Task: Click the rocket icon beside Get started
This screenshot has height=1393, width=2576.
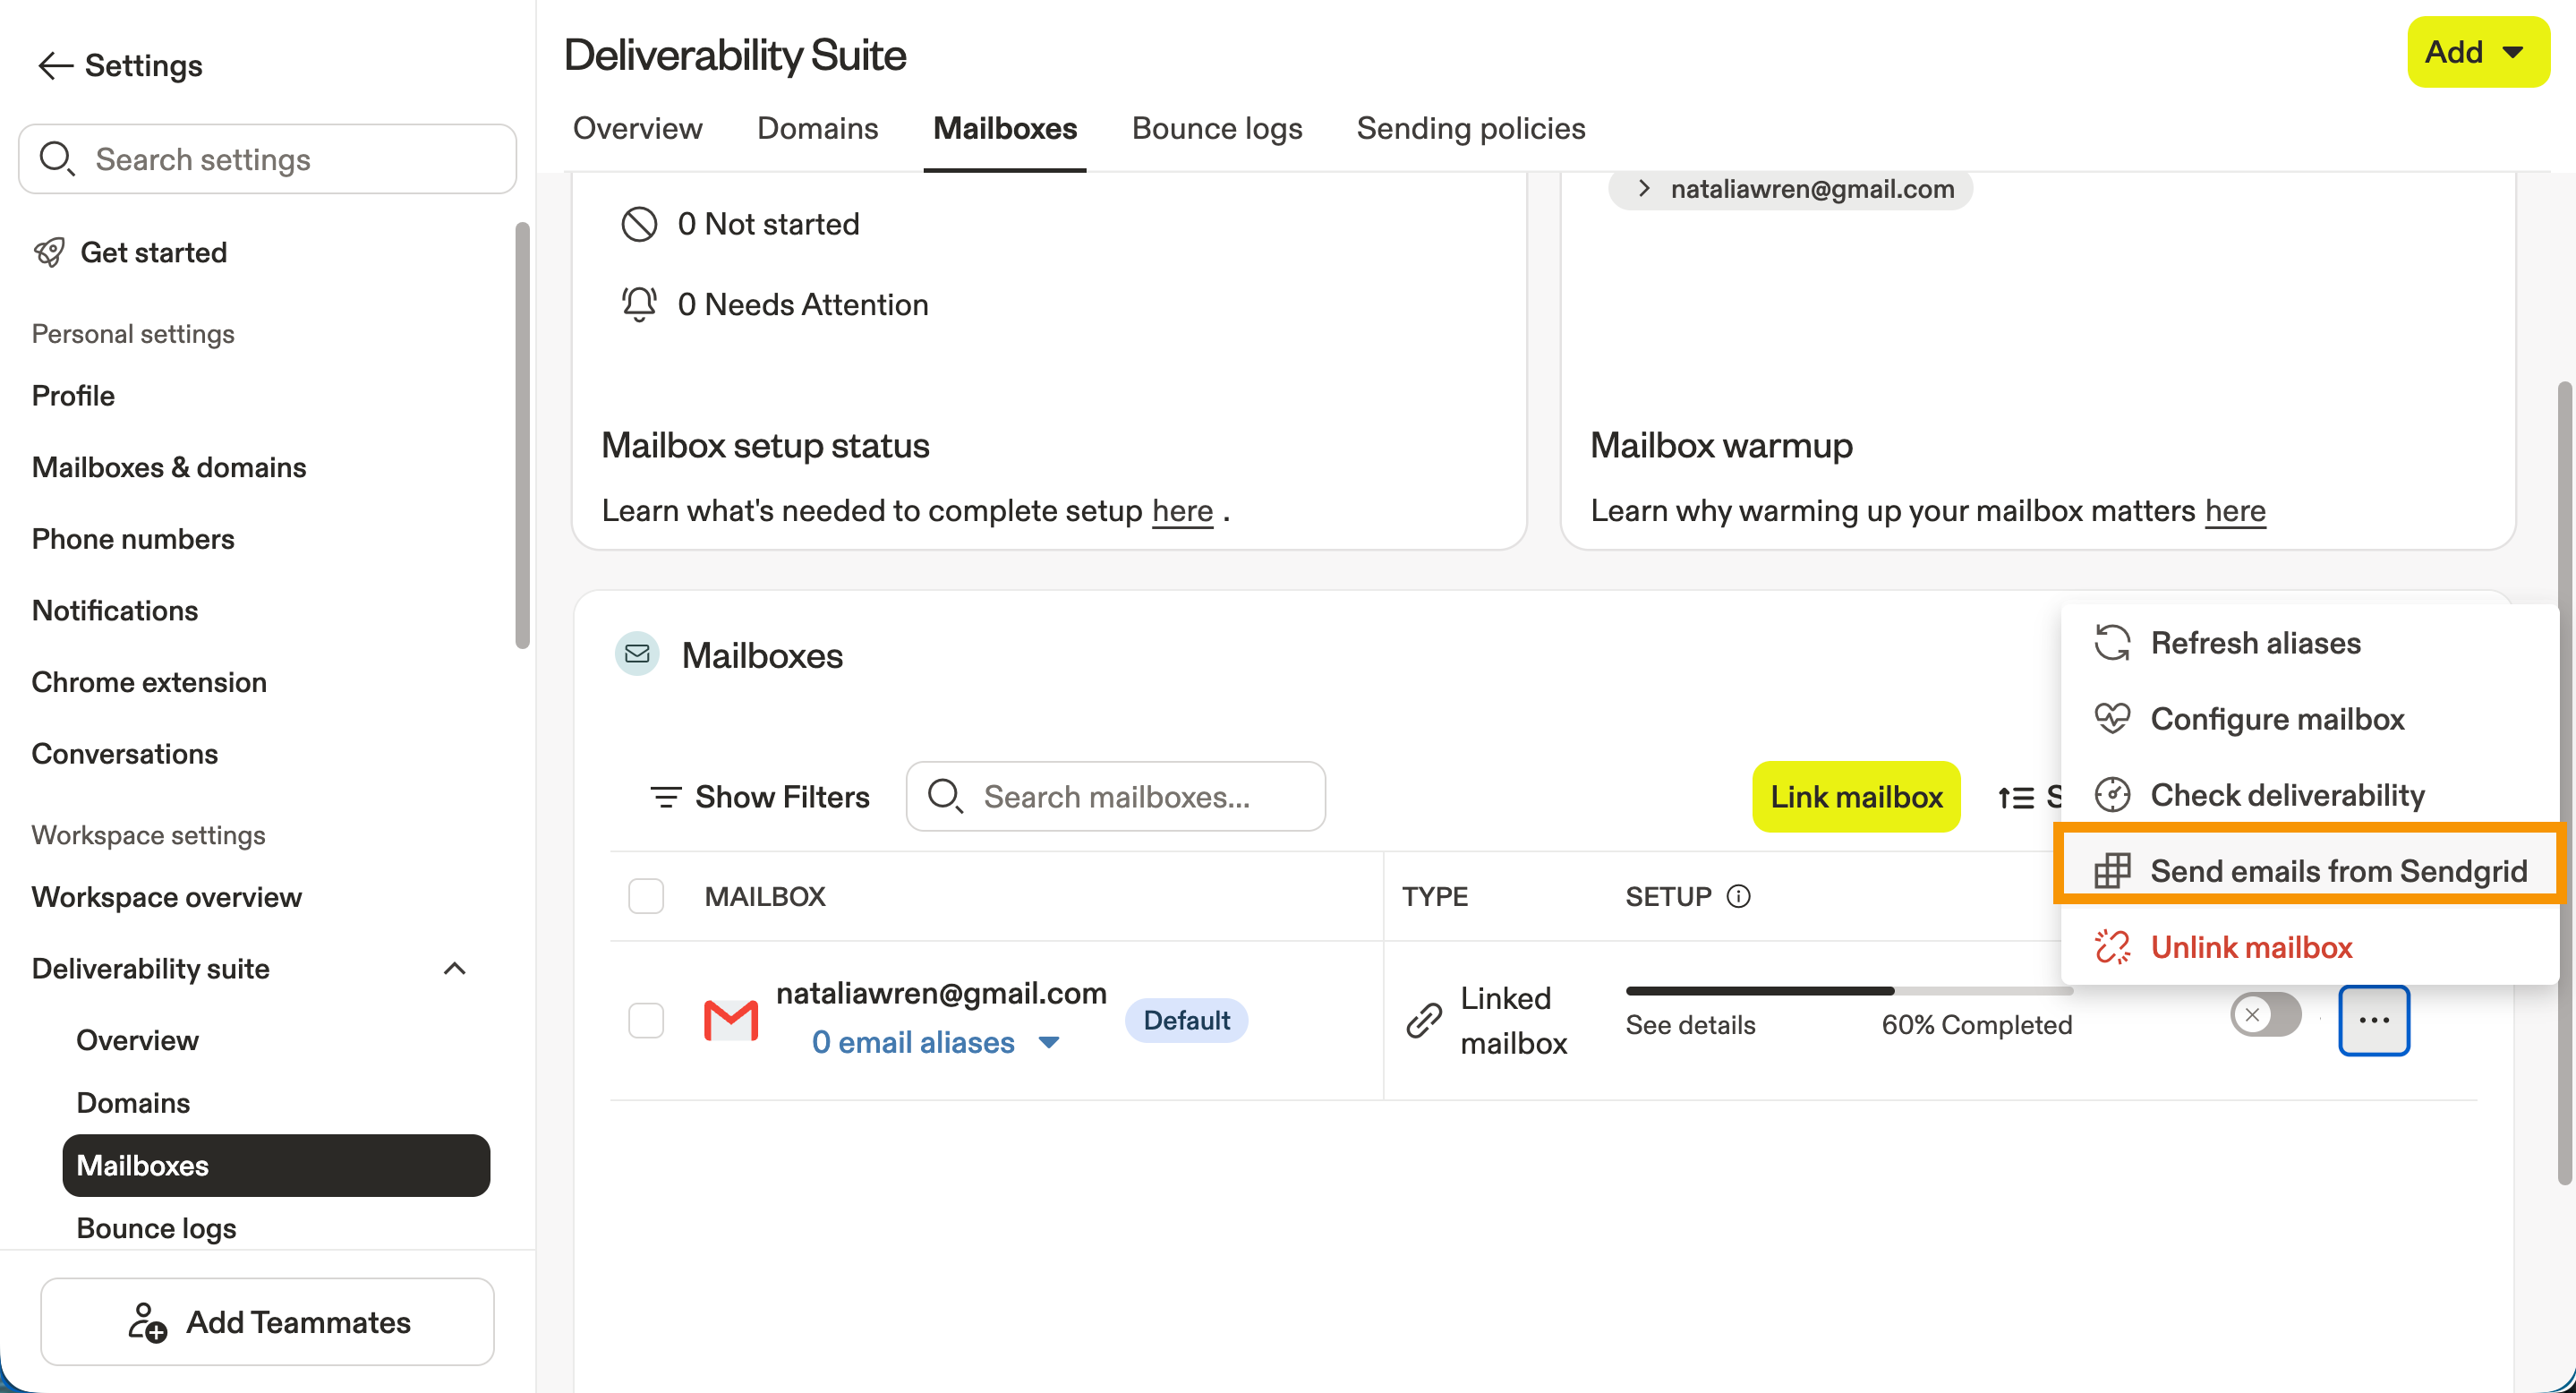Action: (49, 252)
